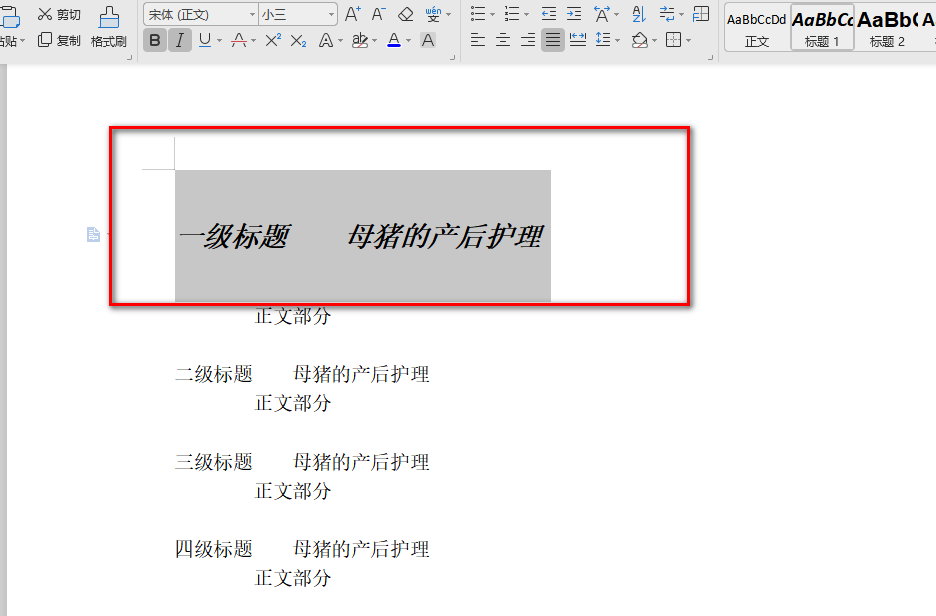Toggle strikethrough on the selected text

click(x=239, y=41)
